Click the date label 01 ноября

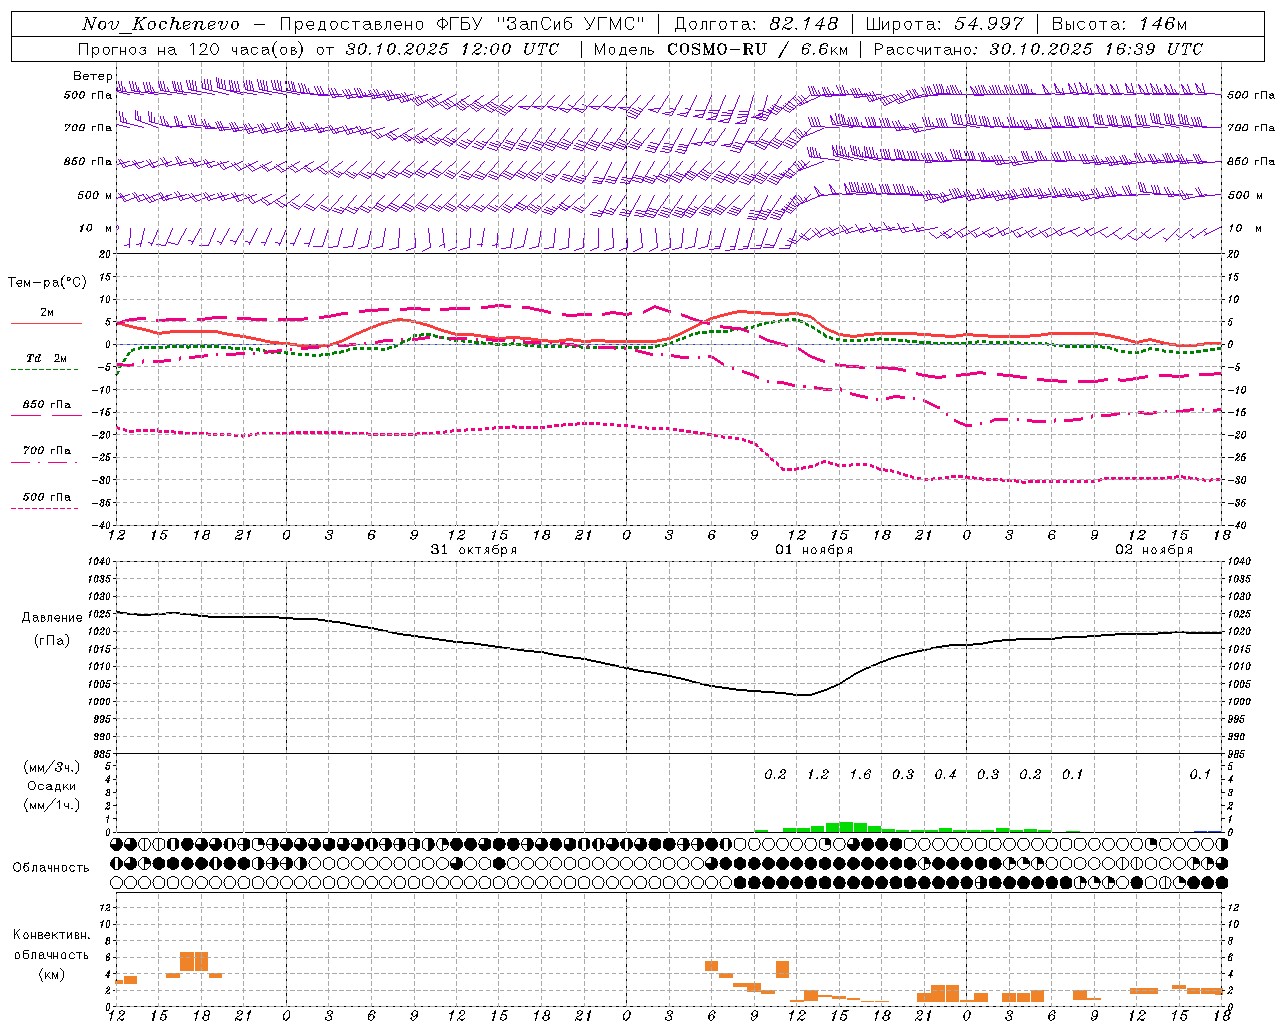814,550
